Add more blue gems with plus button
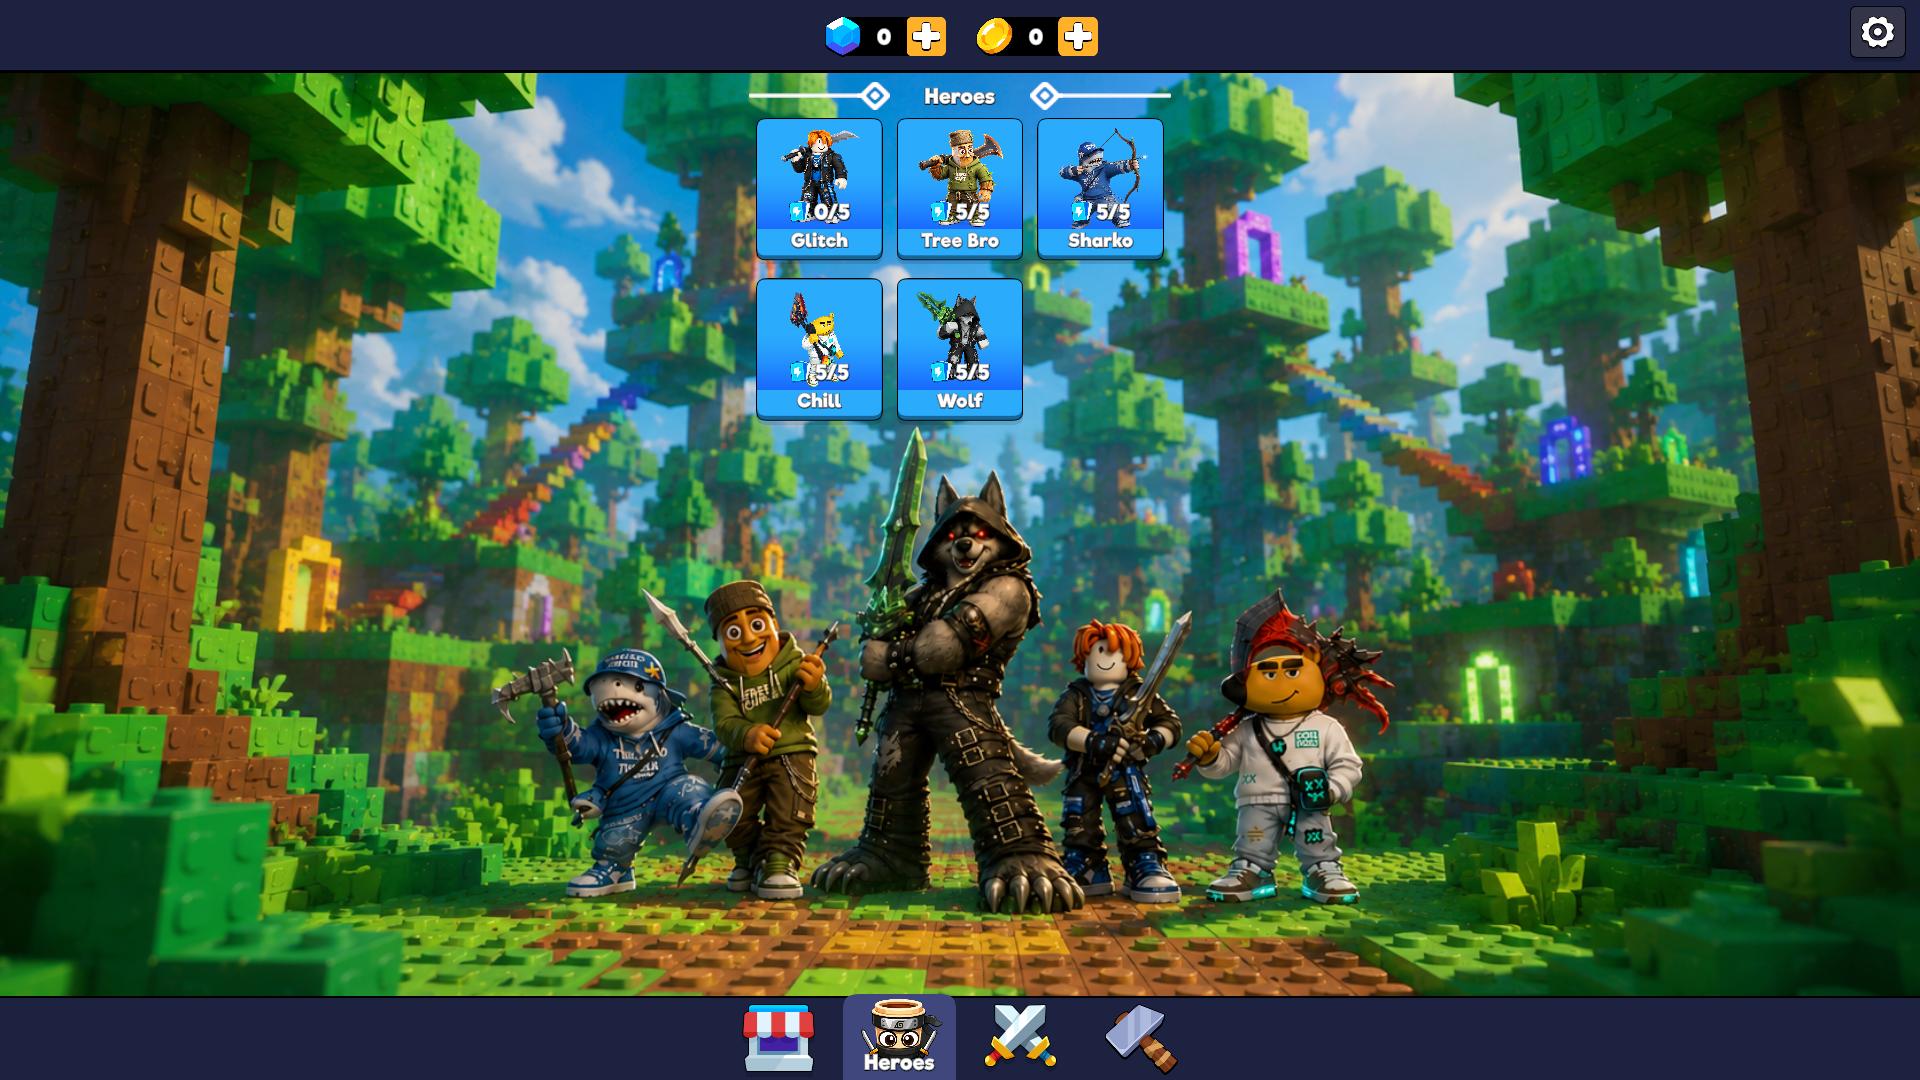 click(926, 37)
